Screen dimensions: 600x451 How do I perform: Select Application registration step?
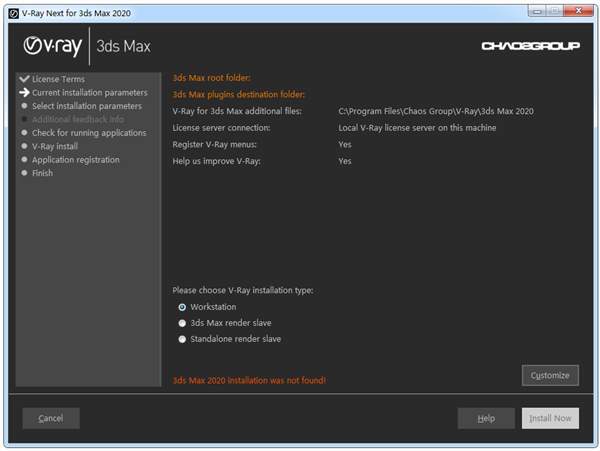76,160
